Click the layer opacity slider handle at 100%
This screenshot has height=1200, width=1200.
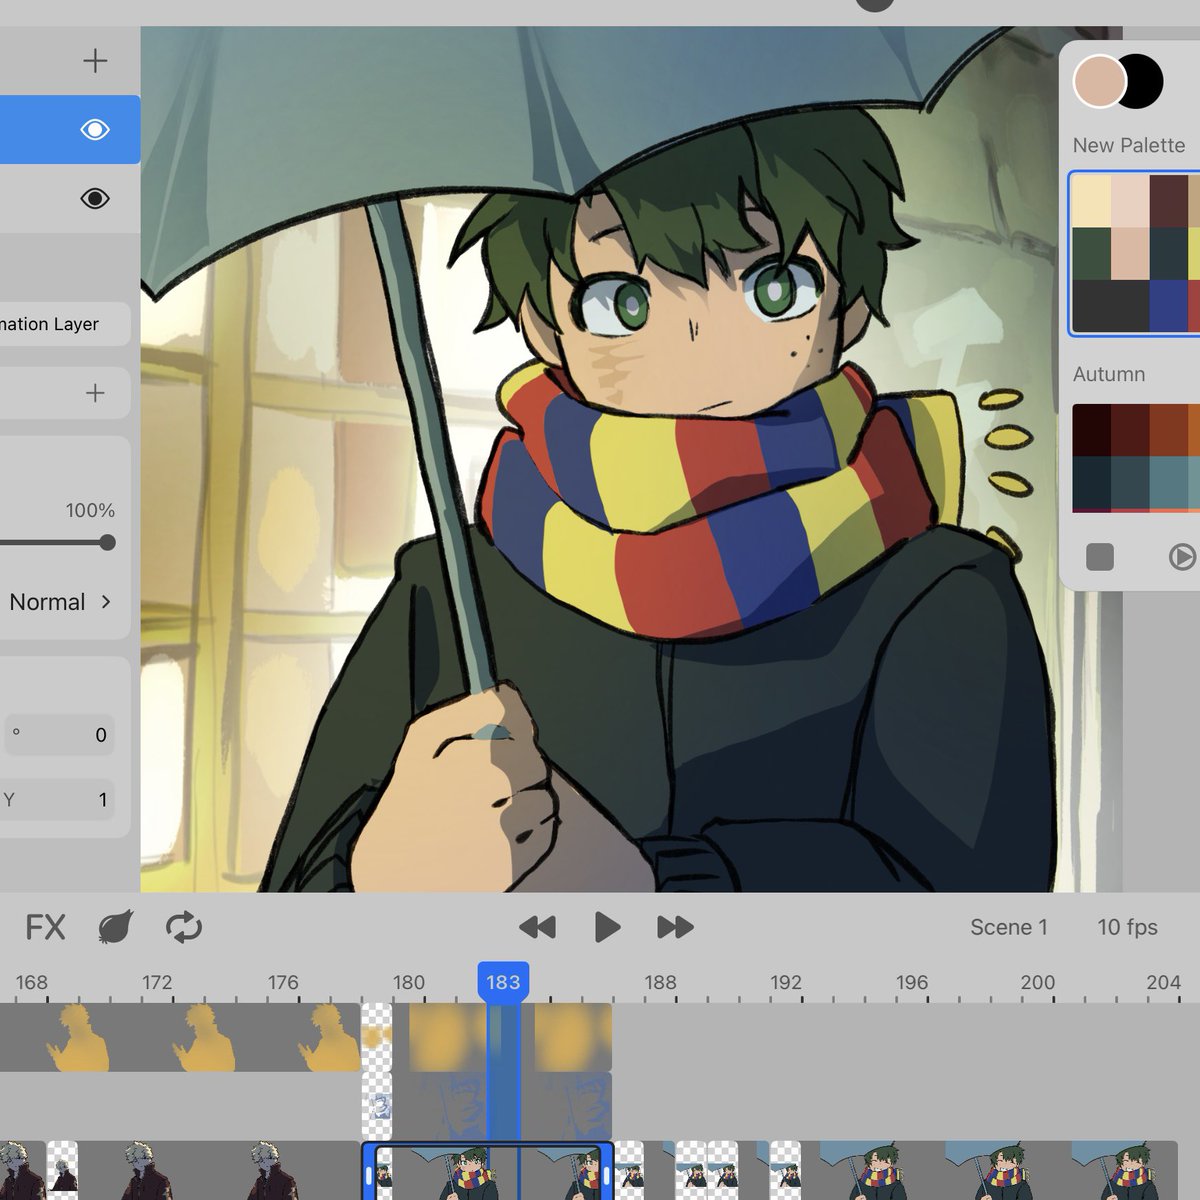[x=107, y=543]
